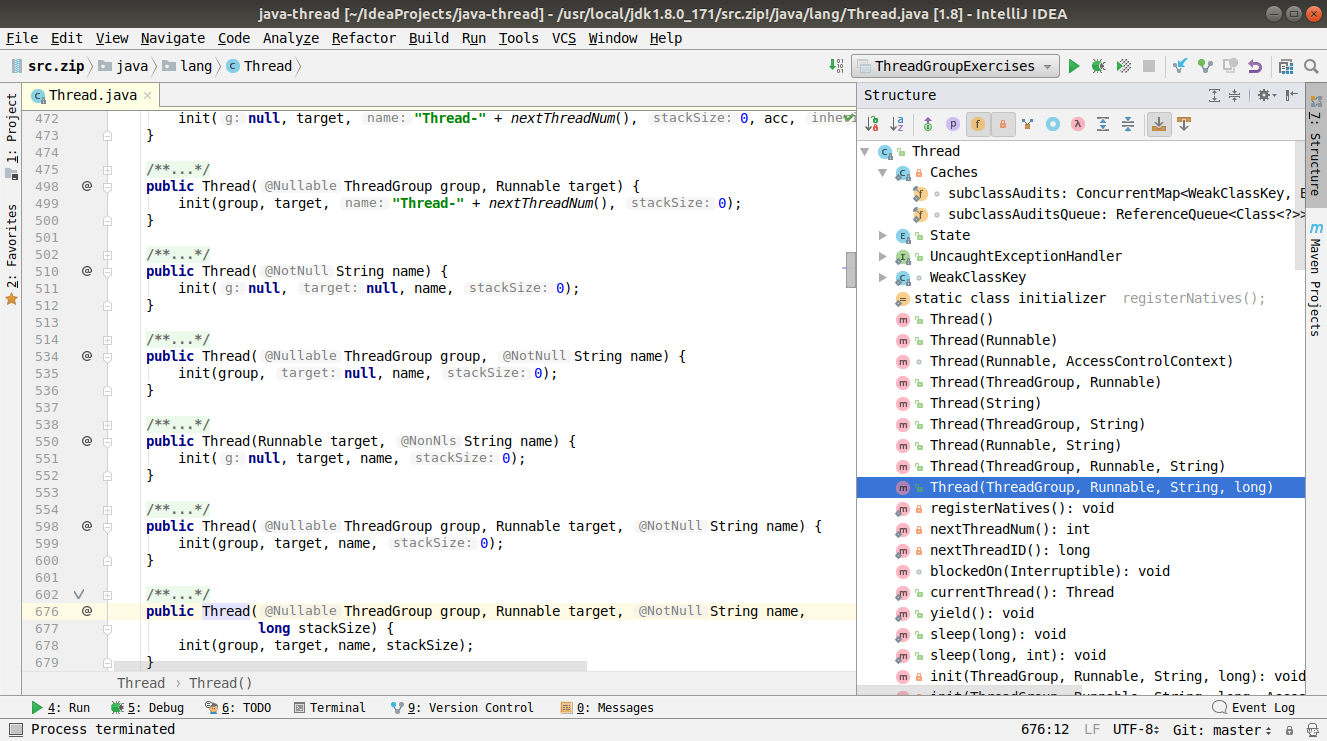Select Thread(ThreadGroup, Runnable, String, long) constructor
The width and height of the screenshot is (1327, 741).
click(1081, 487)
